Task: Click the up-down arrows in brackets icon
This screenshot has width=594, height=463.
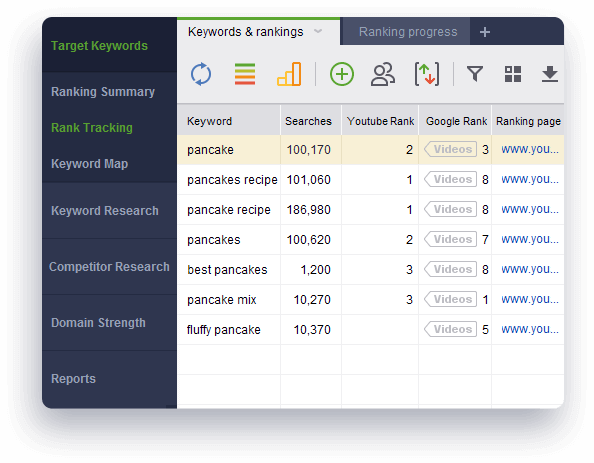Action: (x=427, y=74)
